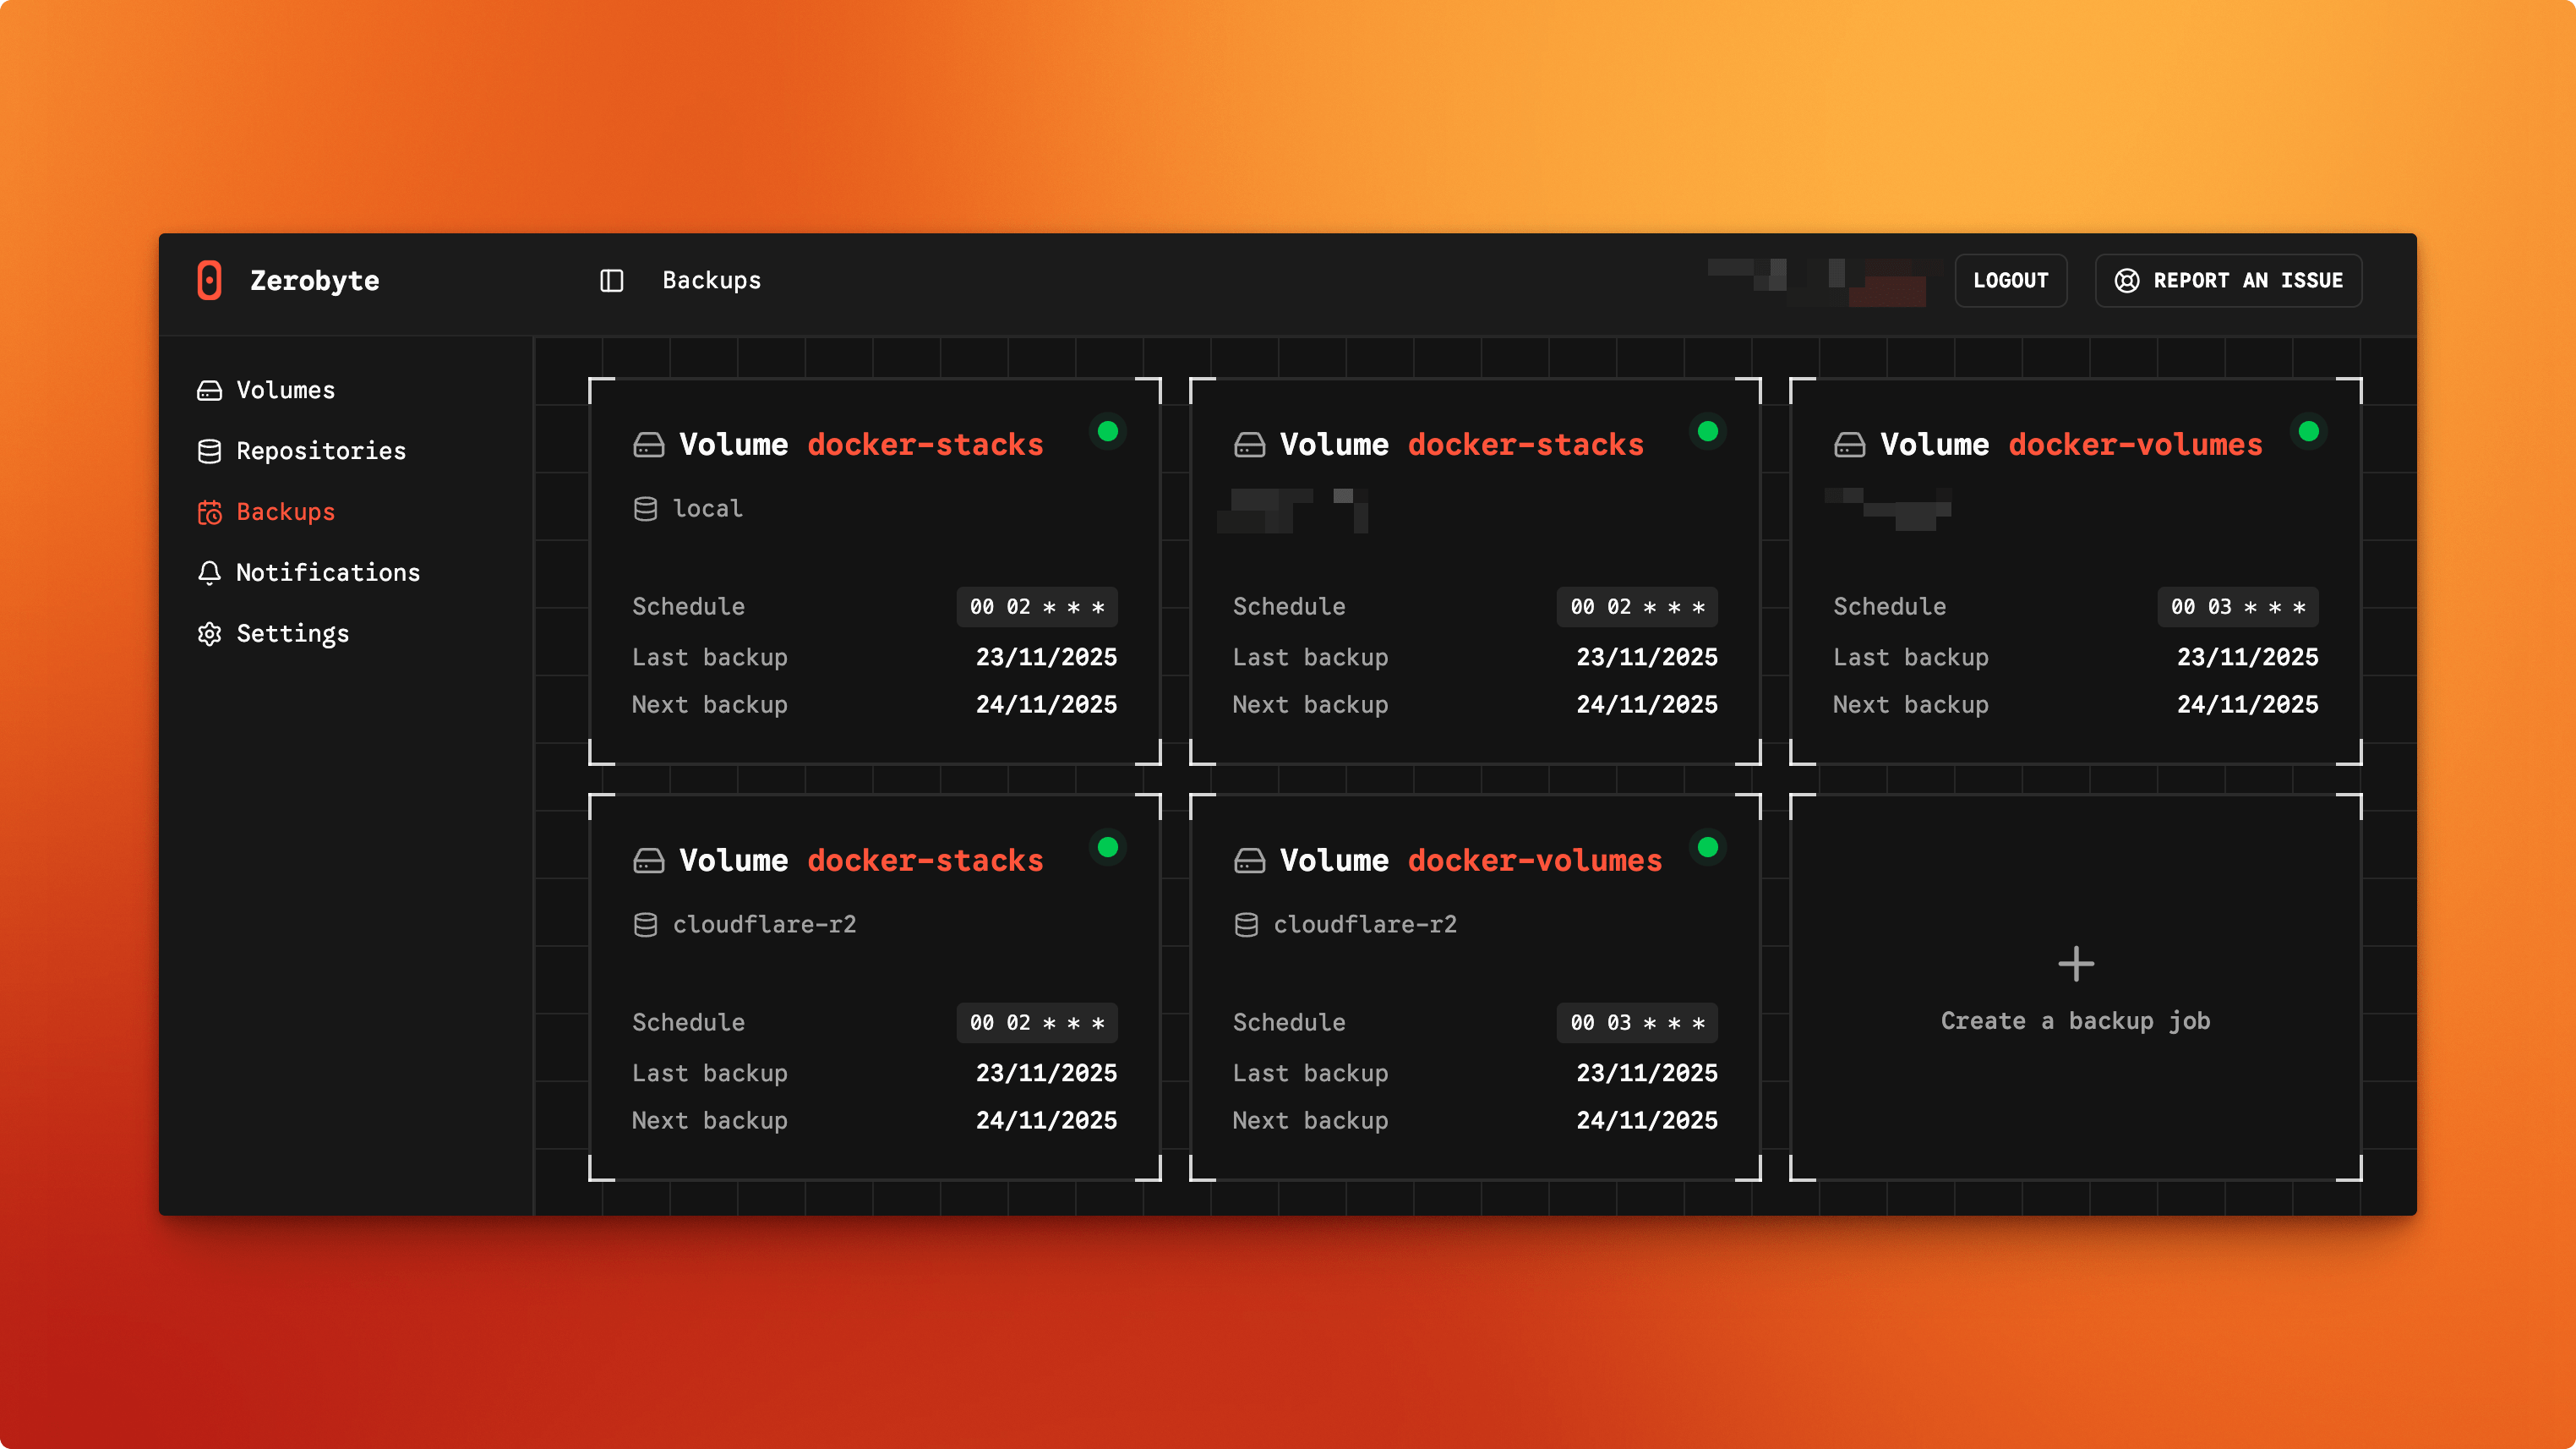Open the Notifications menu item
The width and height of the screenshot is (2576, 1449).
pos(327,572)
